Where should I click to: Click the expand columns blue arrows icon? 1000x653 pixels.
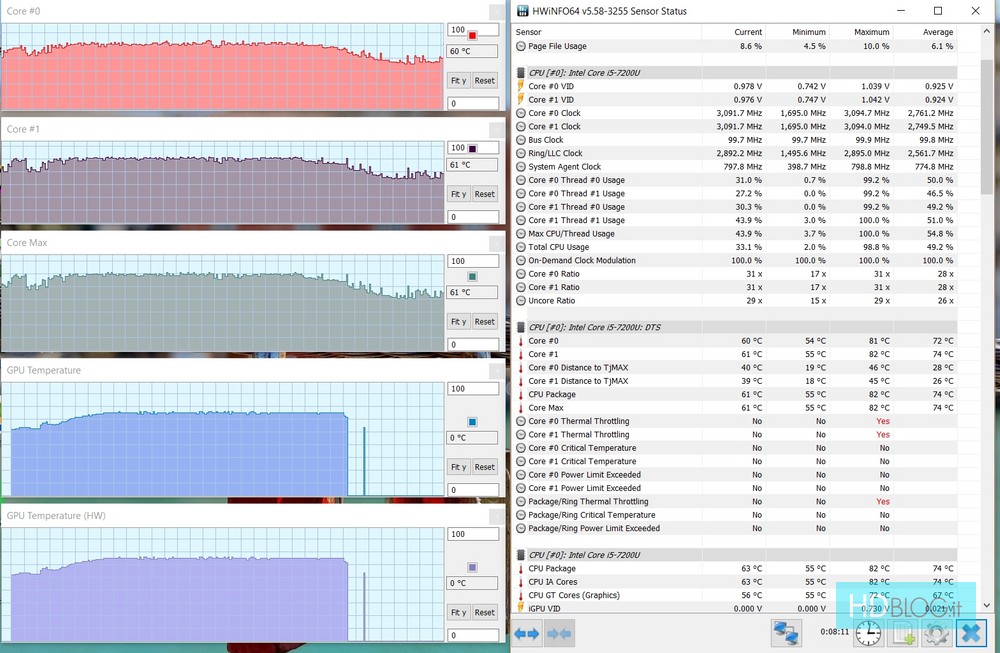pos(527,633)
